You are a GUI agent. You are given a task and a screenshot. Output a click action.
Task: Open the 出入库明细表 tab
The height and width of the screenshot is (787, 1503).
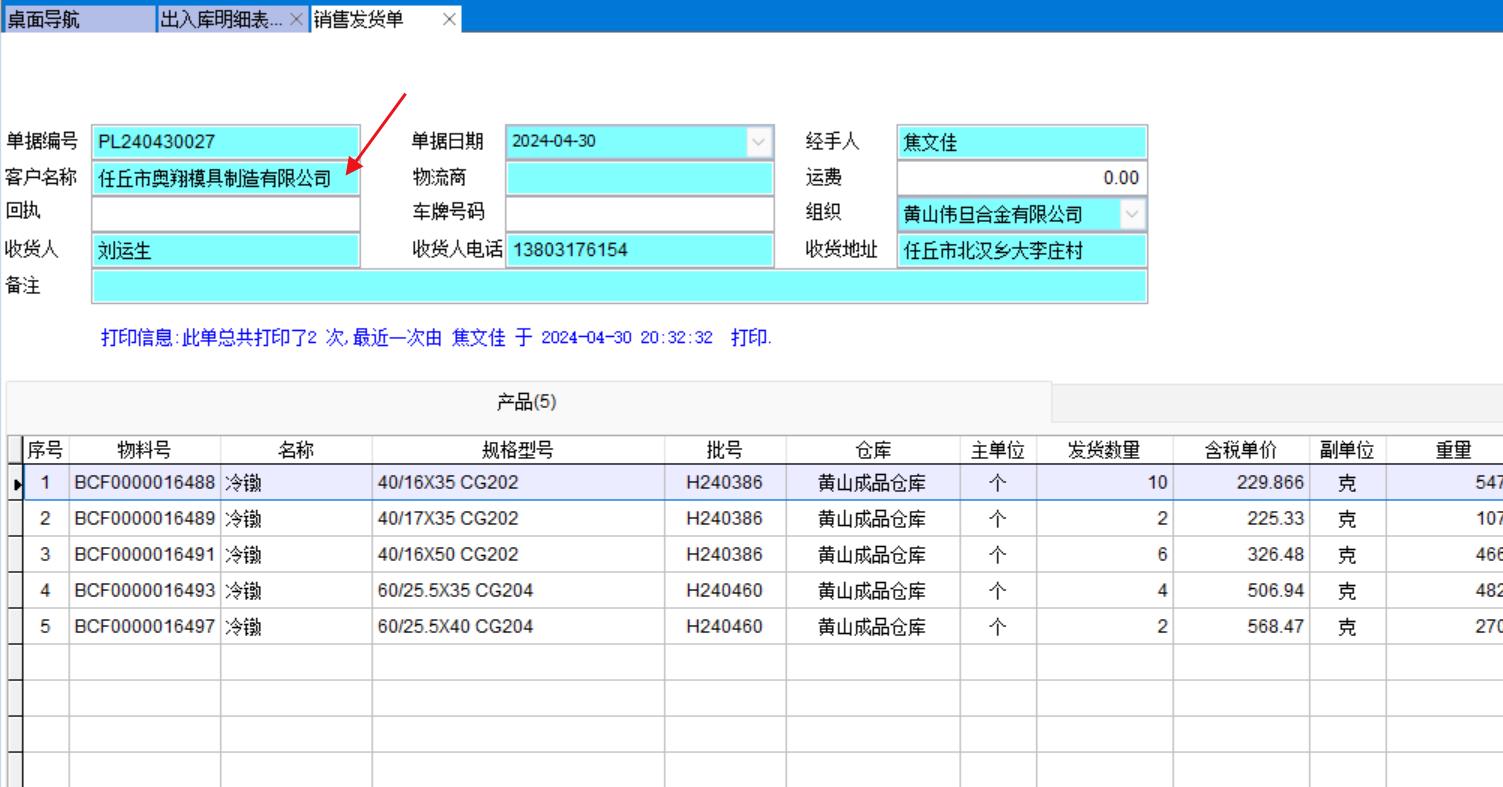[x=222, y=20]
